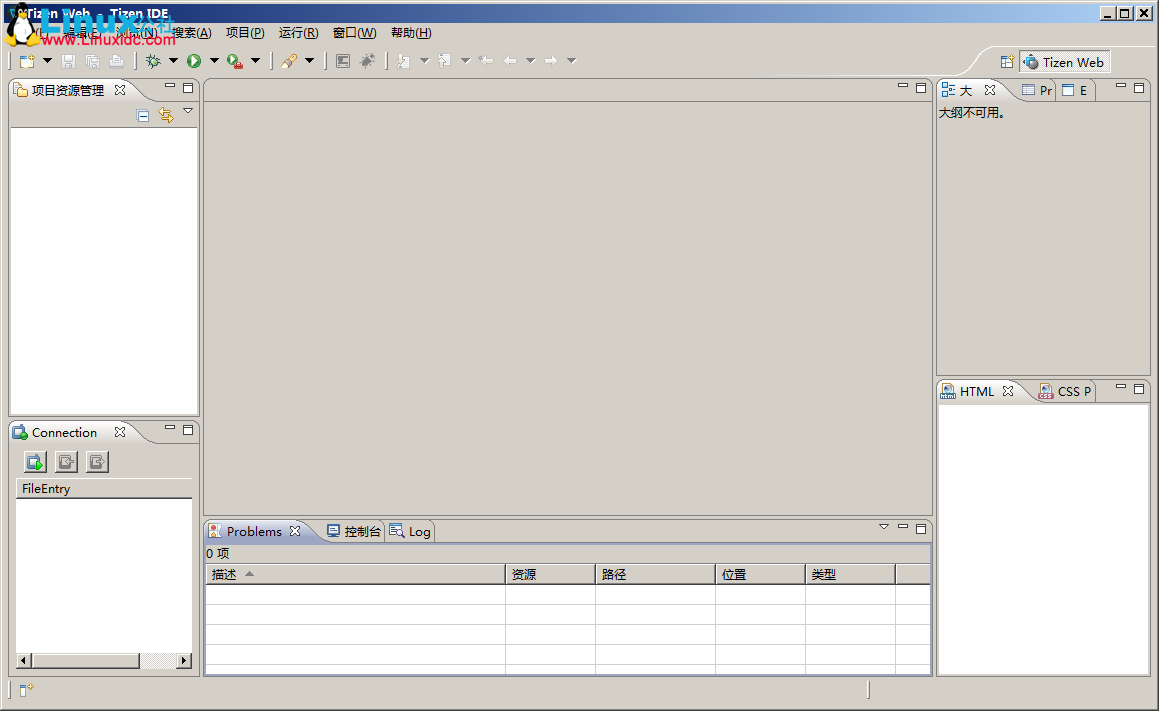Click the green Run button in the toolbar

[194, 61]
